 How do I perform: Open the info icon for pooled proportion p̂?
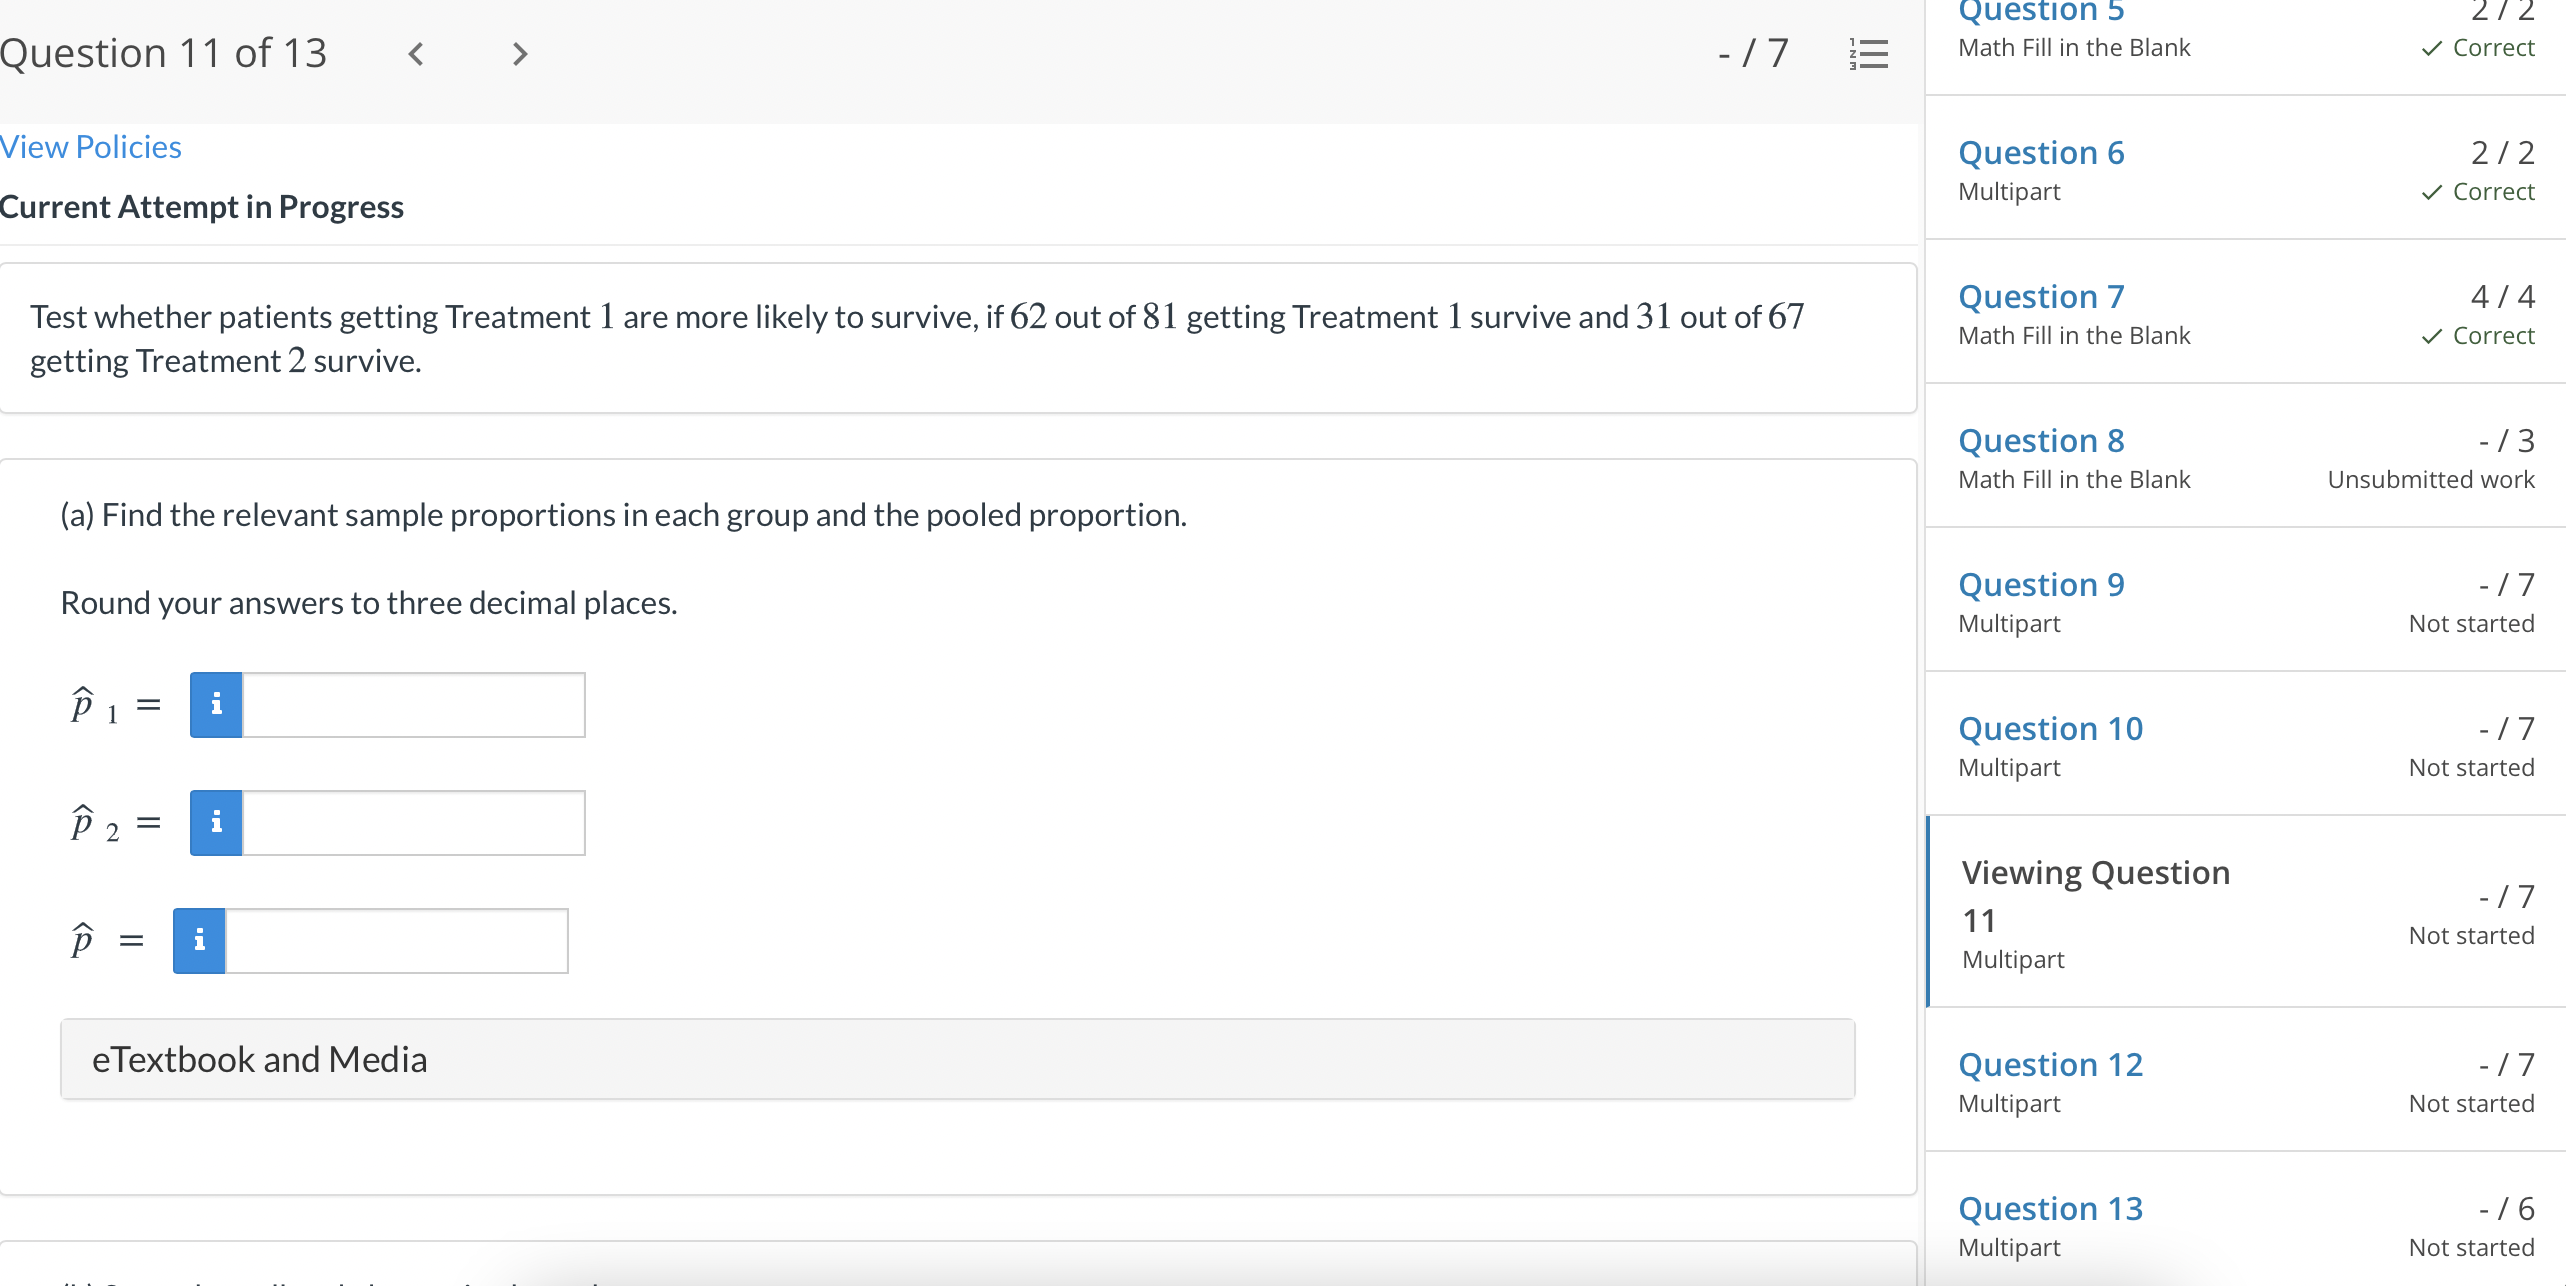(199, 940)
